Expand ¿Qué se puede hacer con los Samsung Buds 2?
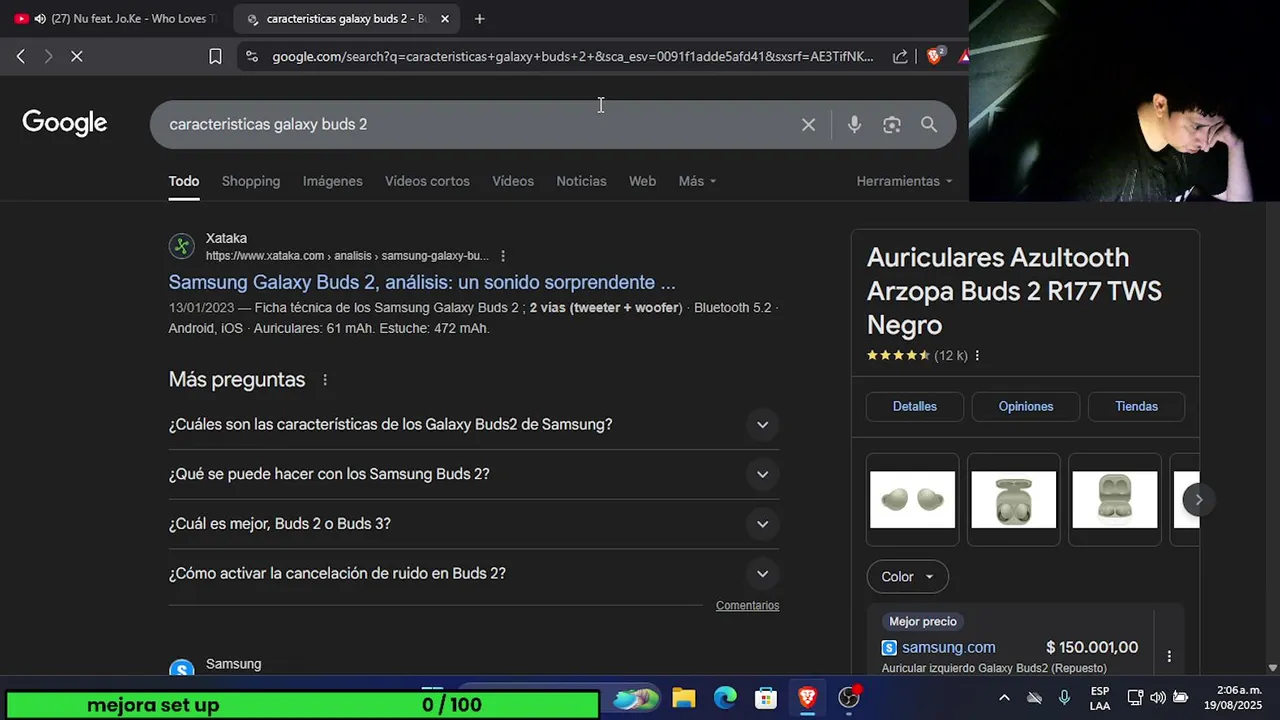The width and height of the screenshot is (1280, 720). (x=474, y=474)
